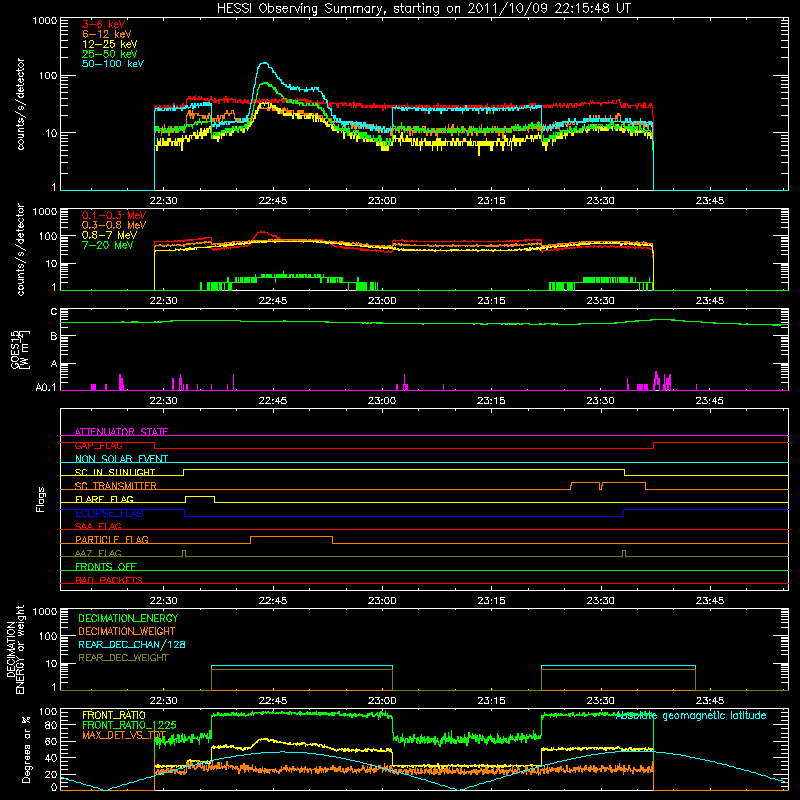Click the Absolute geomagnetic latitude label
The image size is (800, 800).
click(691, 716)
